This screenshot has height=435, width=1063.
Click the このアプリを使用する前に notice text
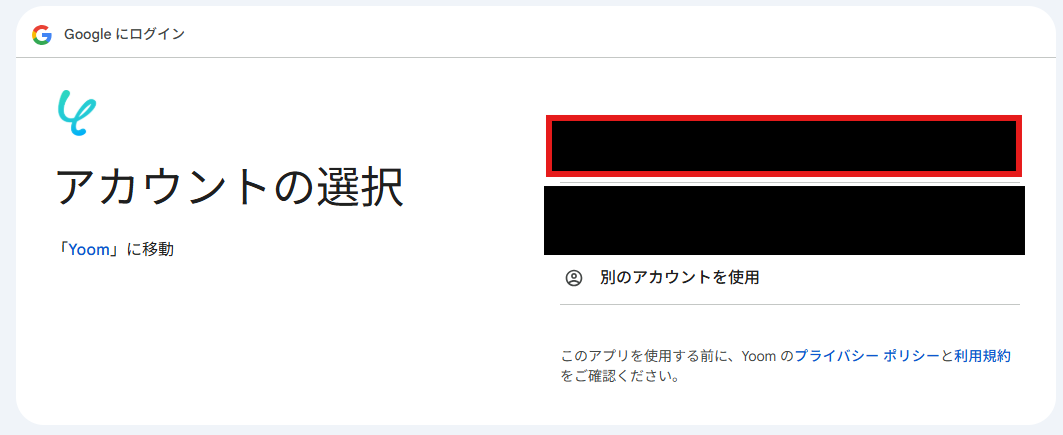click(649, 356)
